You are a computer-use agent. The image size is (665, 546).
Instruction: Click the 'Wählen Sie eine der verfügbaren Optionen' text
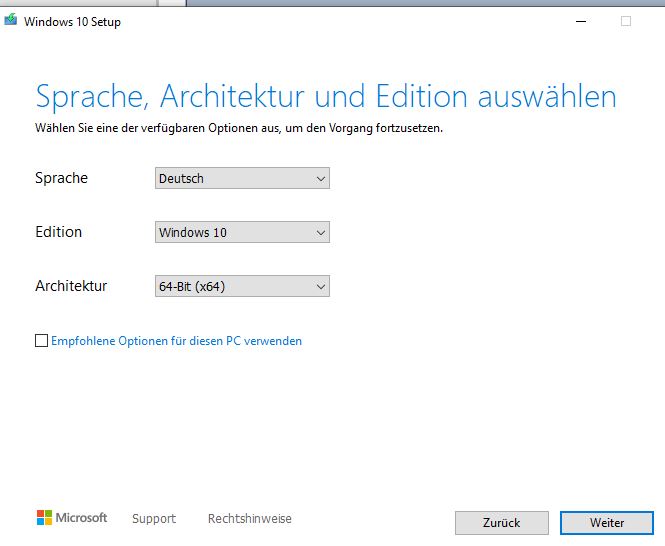pos(239,128)
